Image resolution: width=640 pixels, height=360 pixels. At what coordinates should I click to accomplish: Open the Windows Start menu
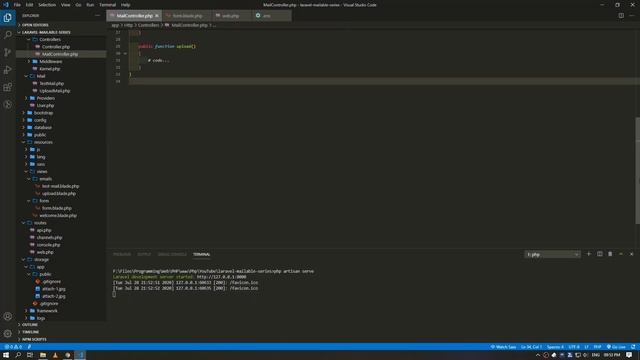click(6, 355)
